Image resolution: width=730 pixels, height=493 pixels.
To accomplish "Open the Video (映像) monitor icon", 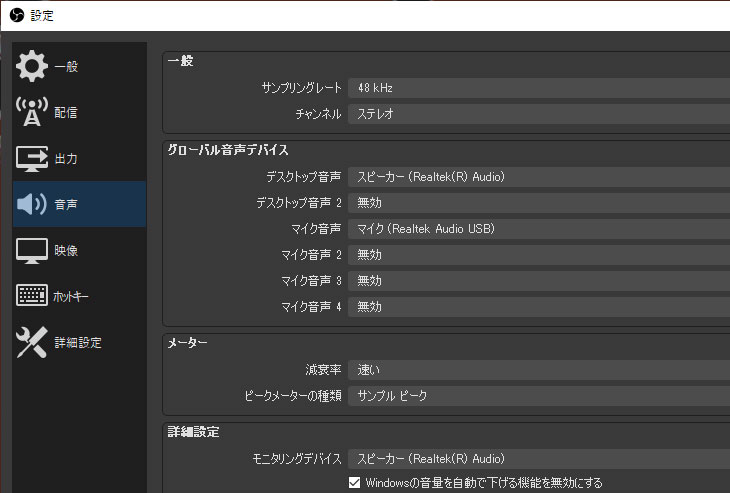I will (x=32, y=250).
